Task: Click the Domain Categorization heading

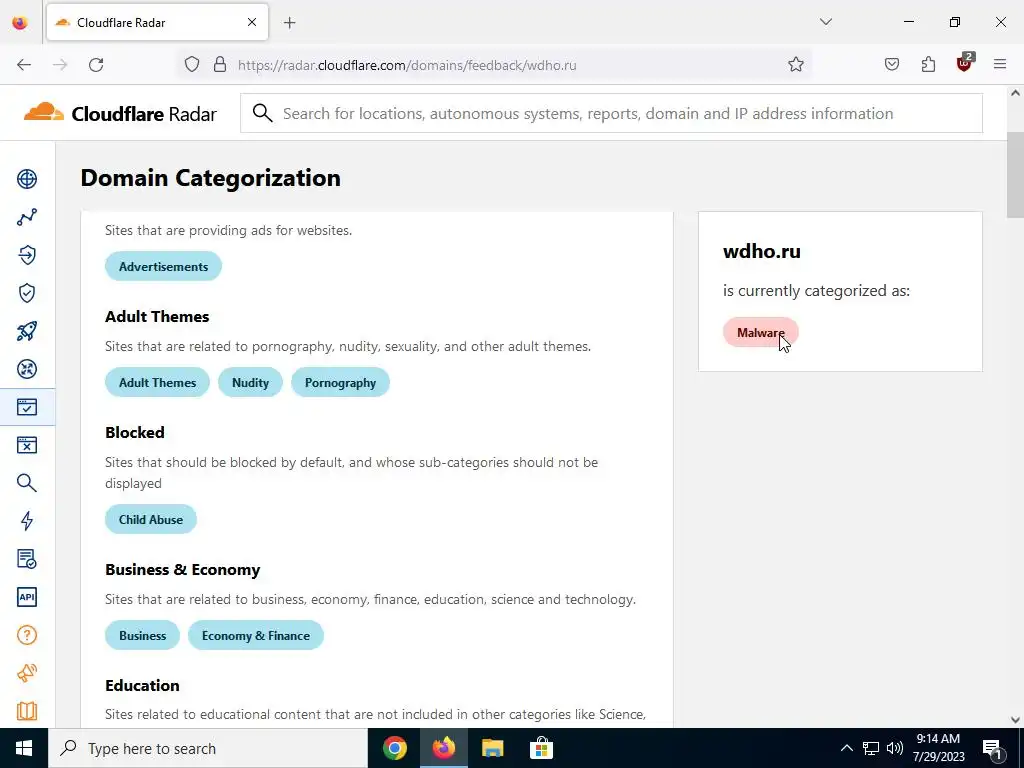Action: coord(210,178)
